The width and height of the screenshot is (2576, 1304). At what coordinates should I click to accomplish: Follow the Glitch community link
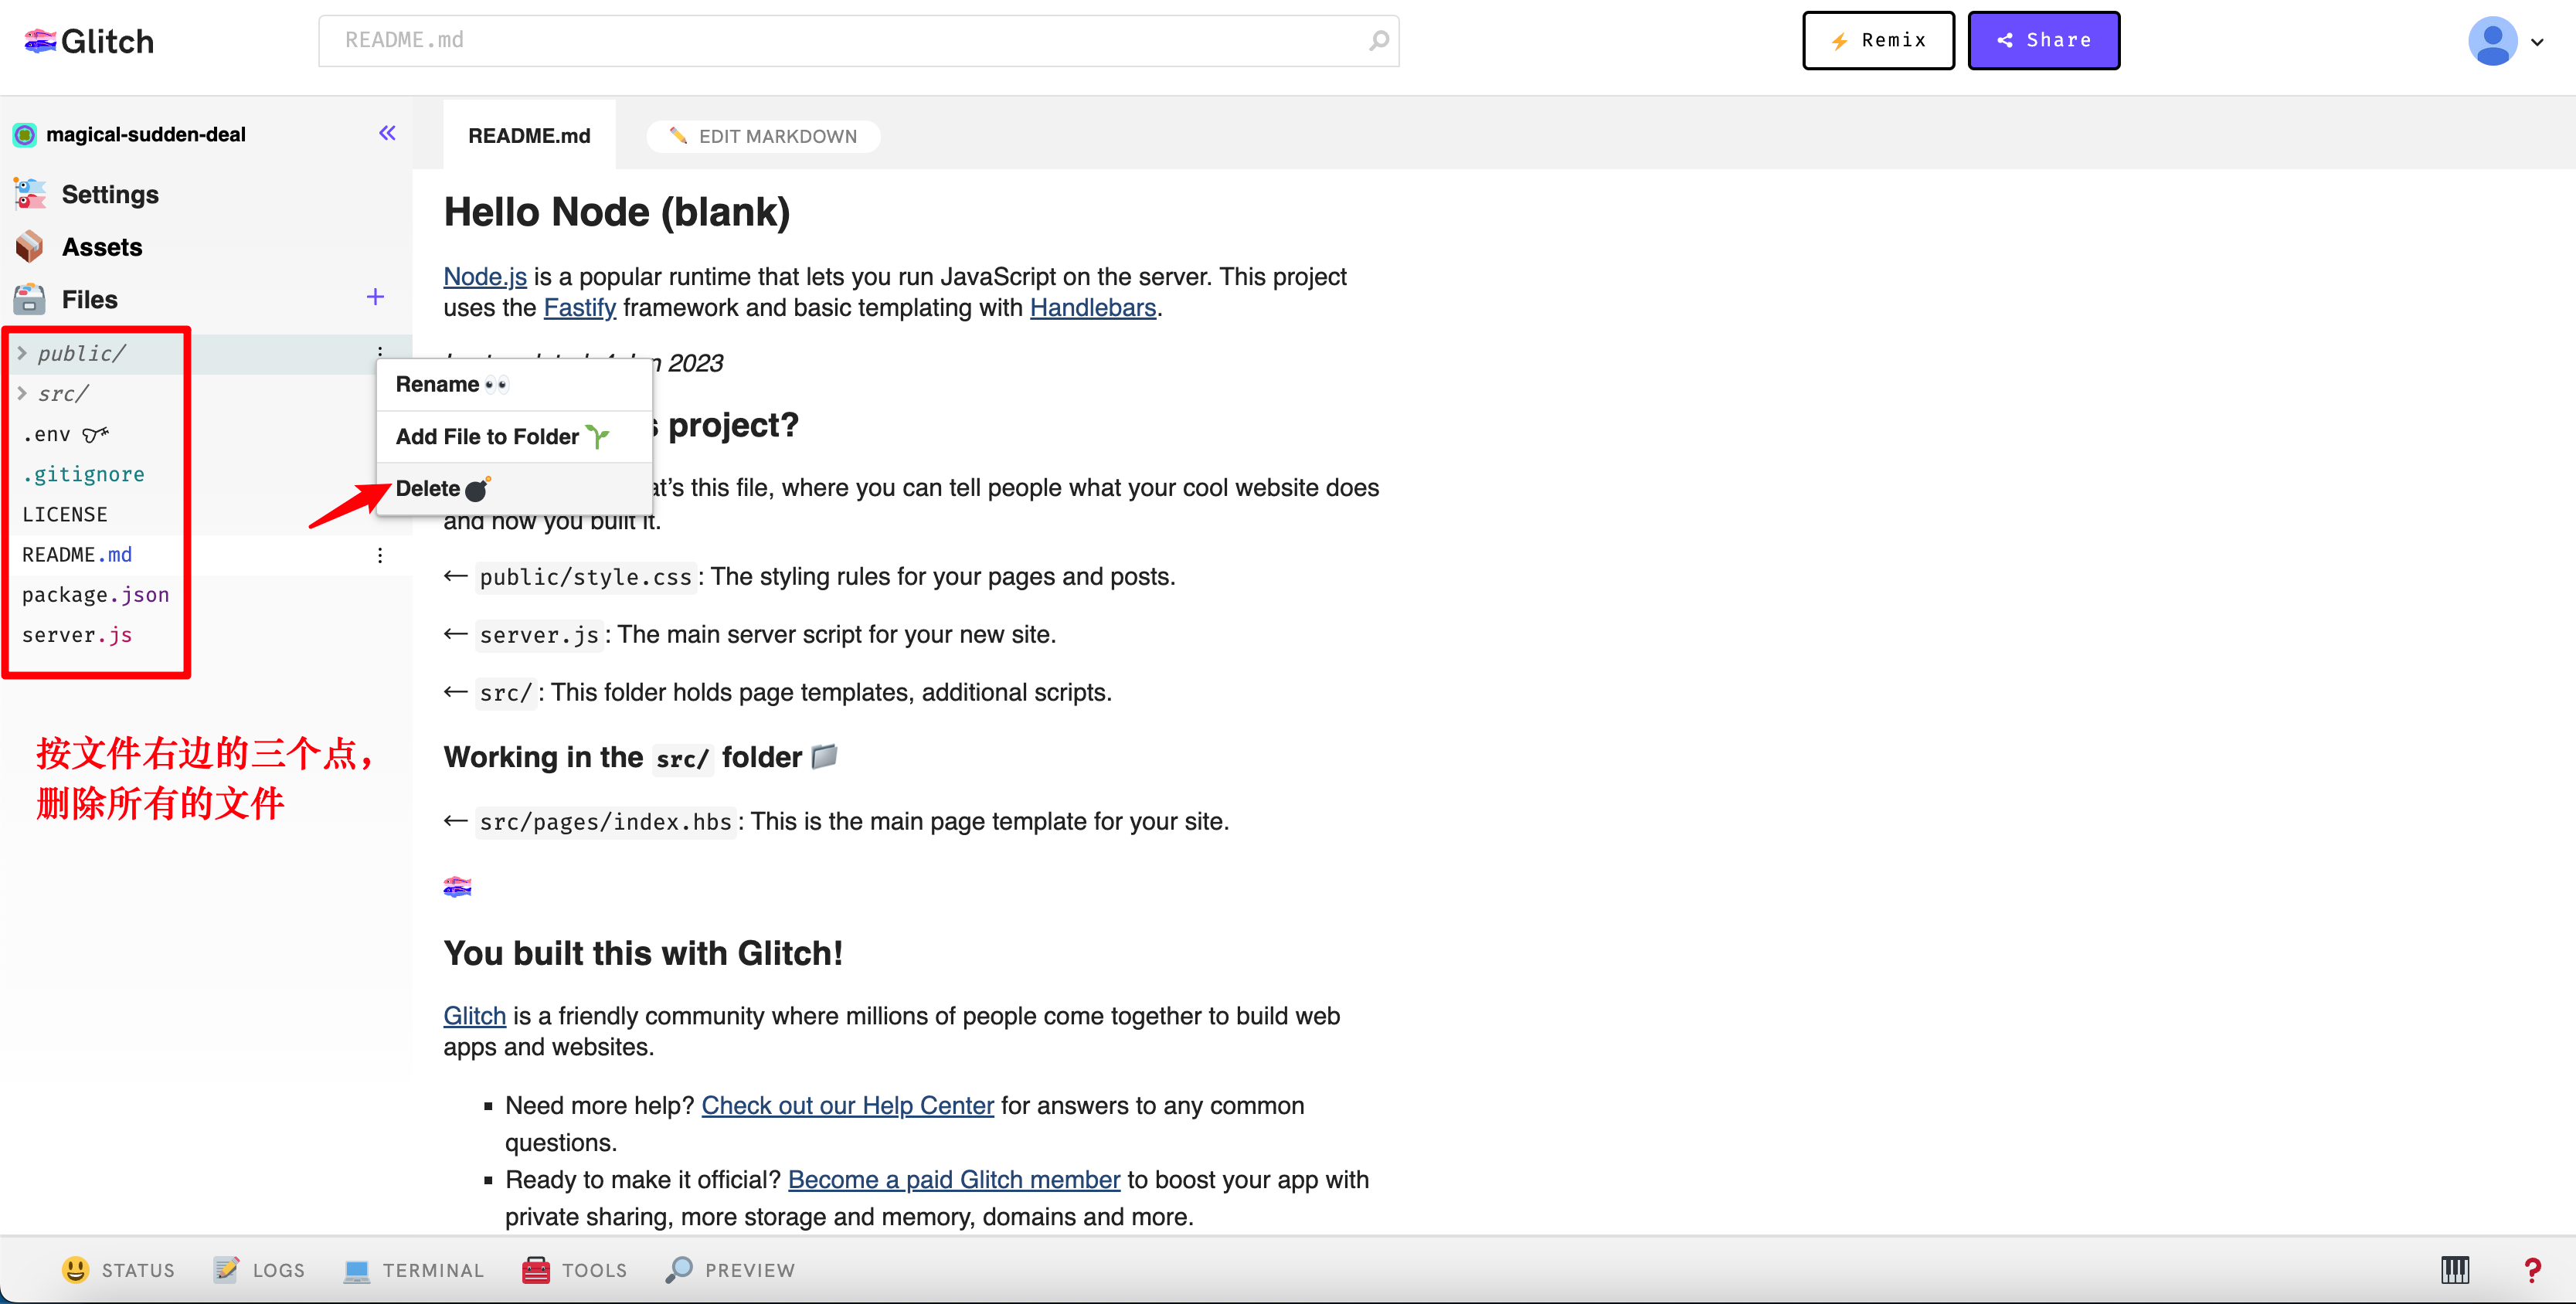(474, 1015)
